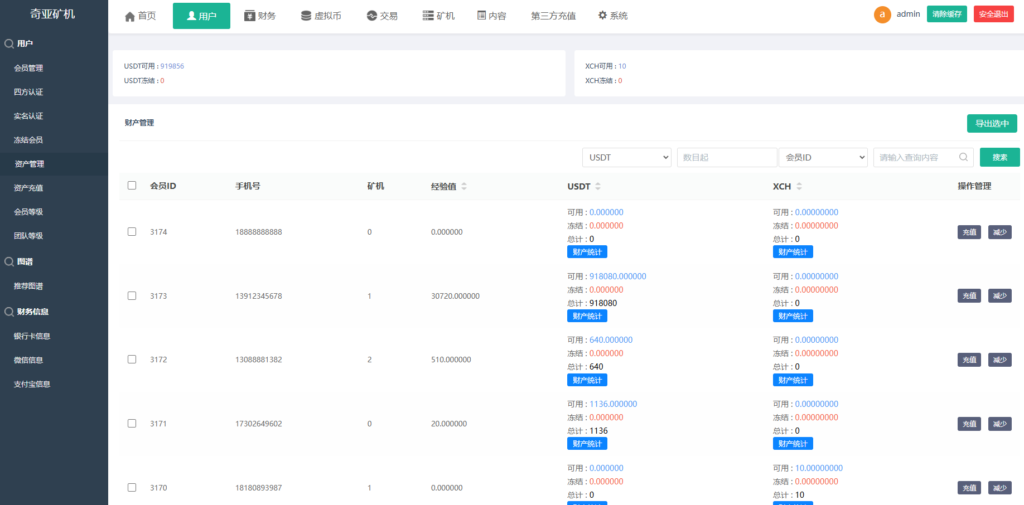Click the 内容 content icon
Screen dimensions: 1024x505
click(481, 16)
